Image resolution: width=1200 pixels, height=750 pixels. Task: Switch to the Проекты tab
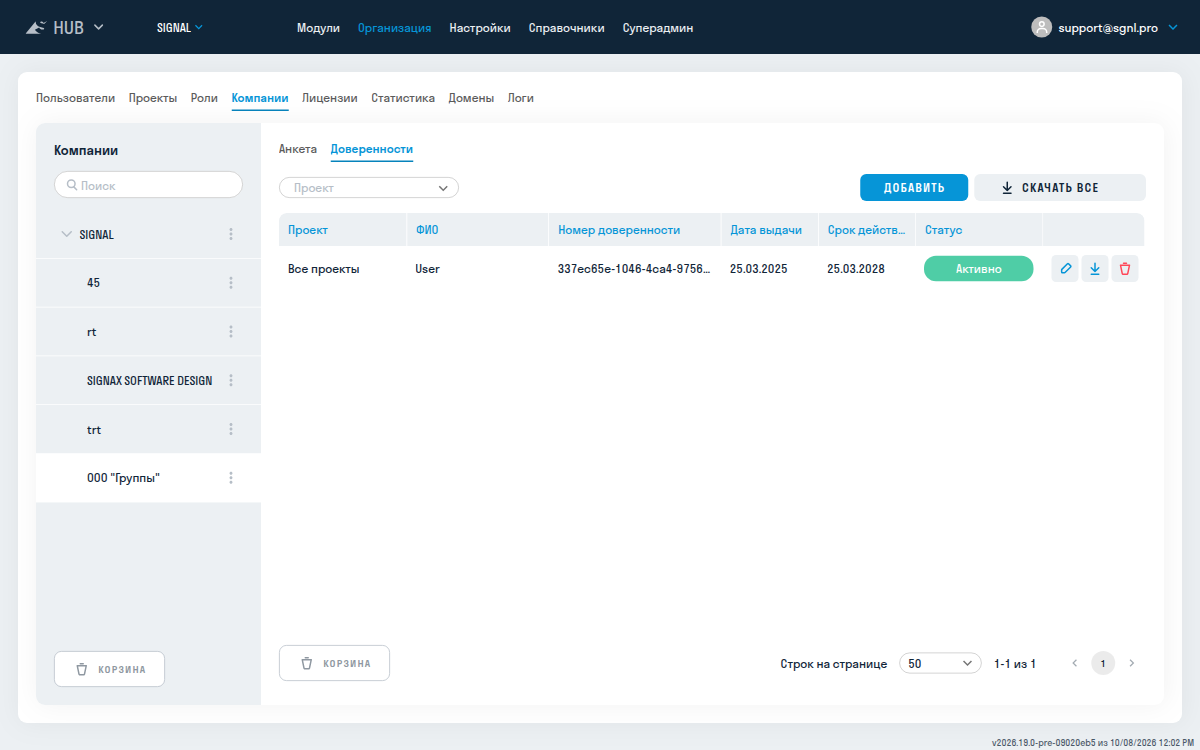point(153,98)
